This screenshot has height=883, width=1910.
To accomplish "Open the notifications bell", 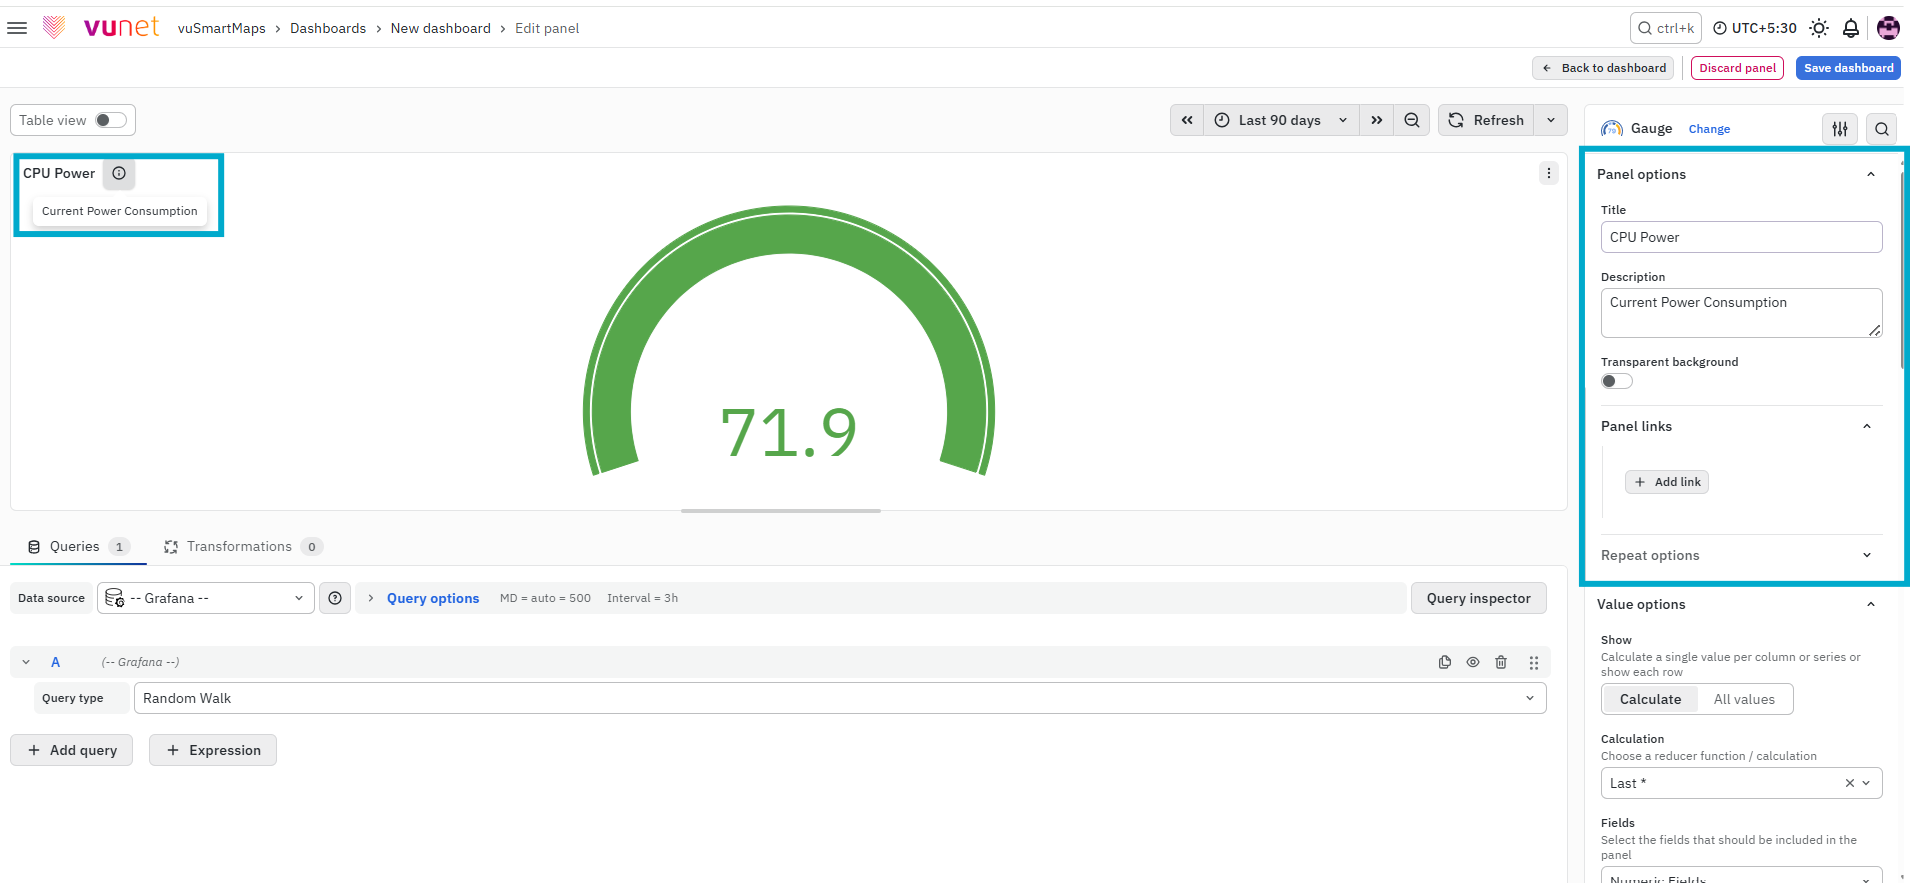I will click(1851, 28).
